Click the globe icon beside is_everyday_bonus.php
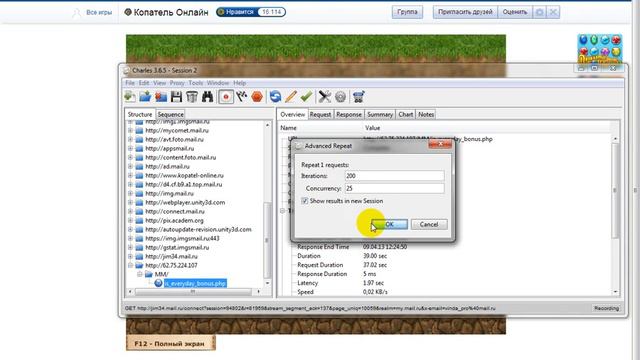640x360 pixels. pyautogui.click(x=159, y=283)
